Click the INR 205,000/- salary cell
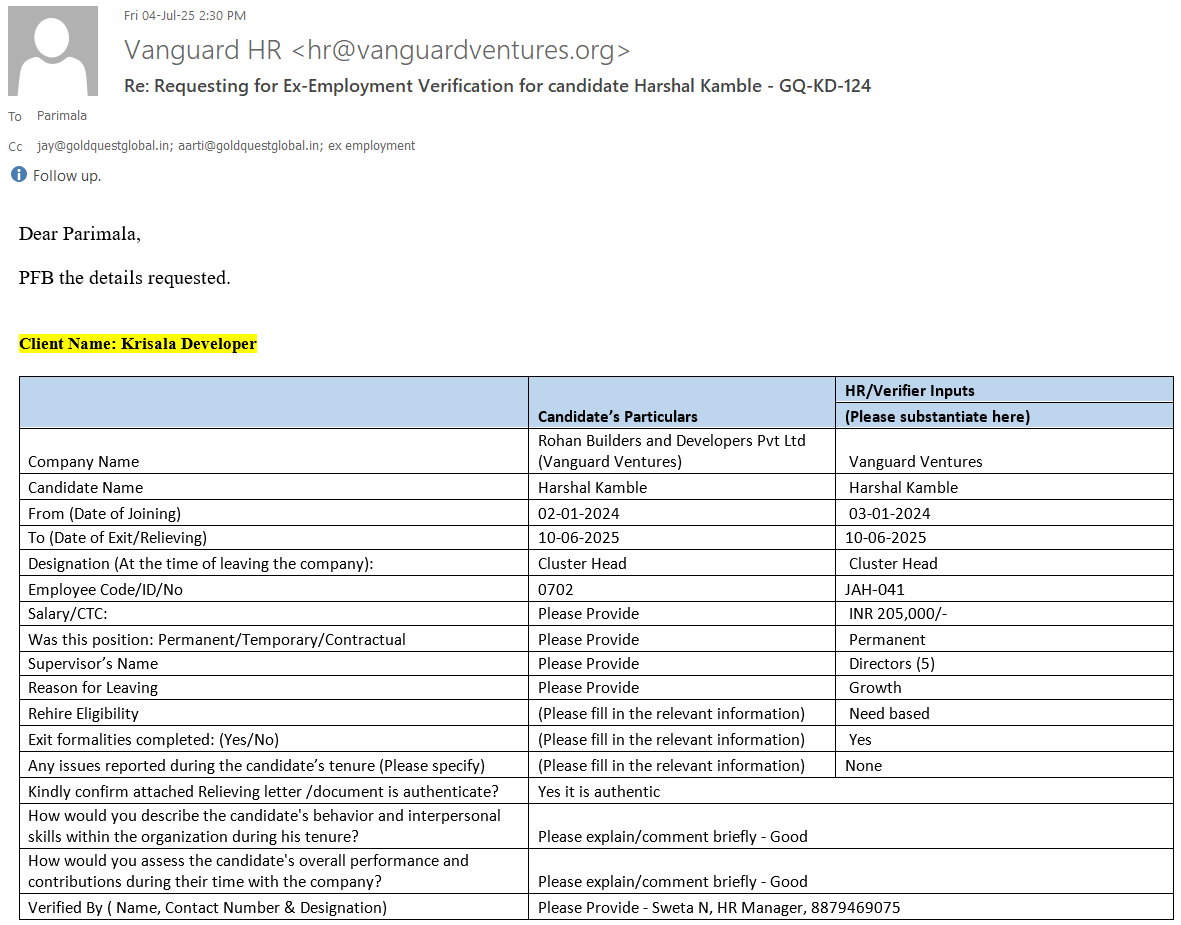The image size is (1181, 925). click(897, 614)
